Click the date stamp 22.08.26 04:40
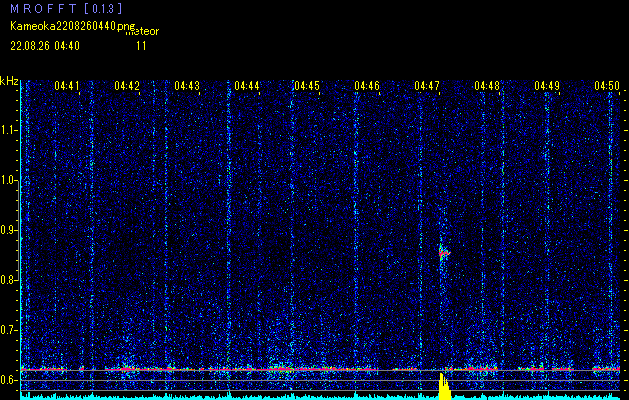This screenshot has width=629, height=400. (x=45, y=46)
